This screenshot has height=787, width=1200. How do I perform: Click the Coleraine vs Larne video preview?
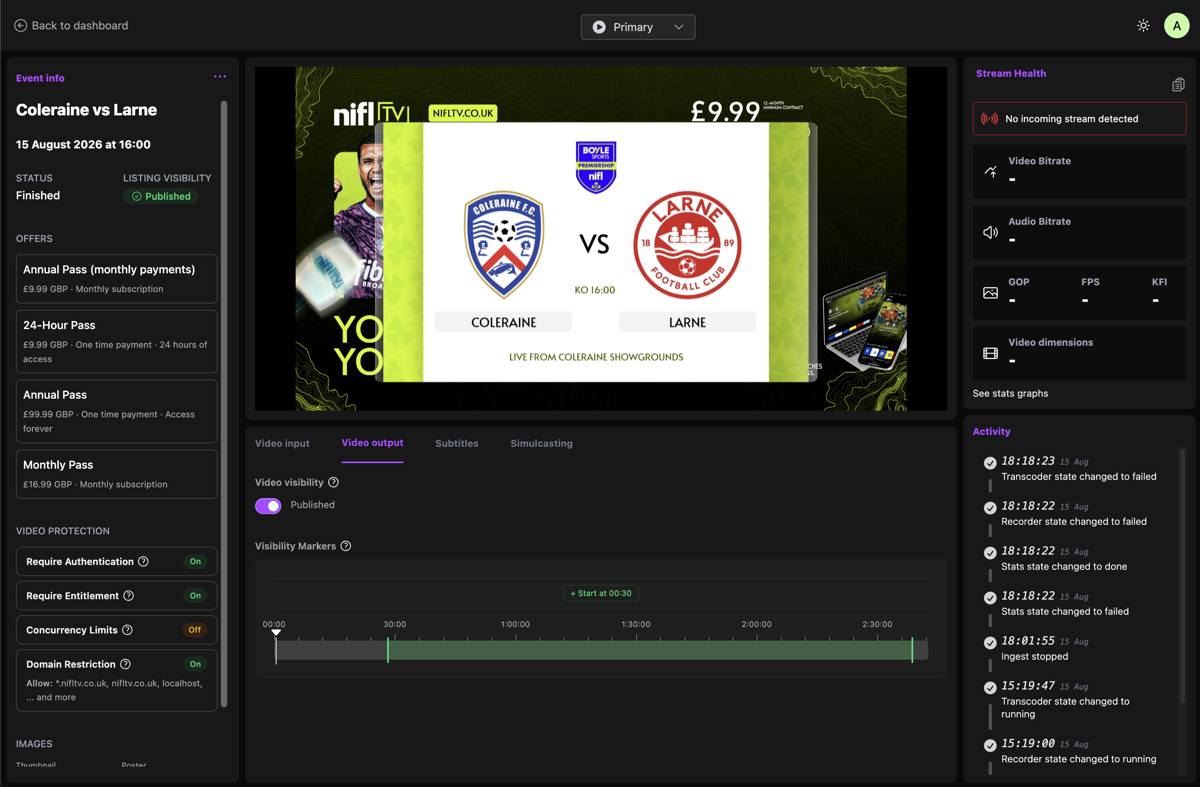pyautogui.click(x=601, y=239)
